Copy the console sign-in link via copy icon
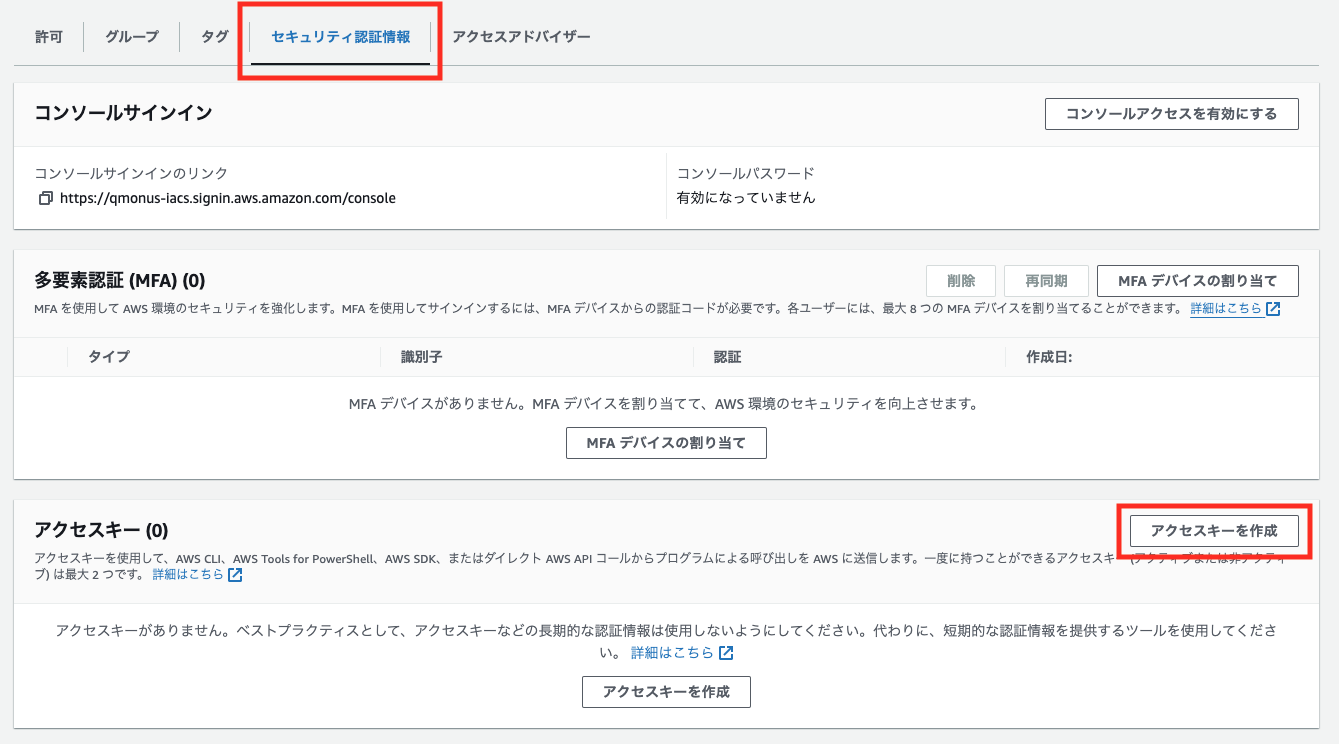Image resolution: width=1339 pixels, height=744 pixels. coord(45,198)
